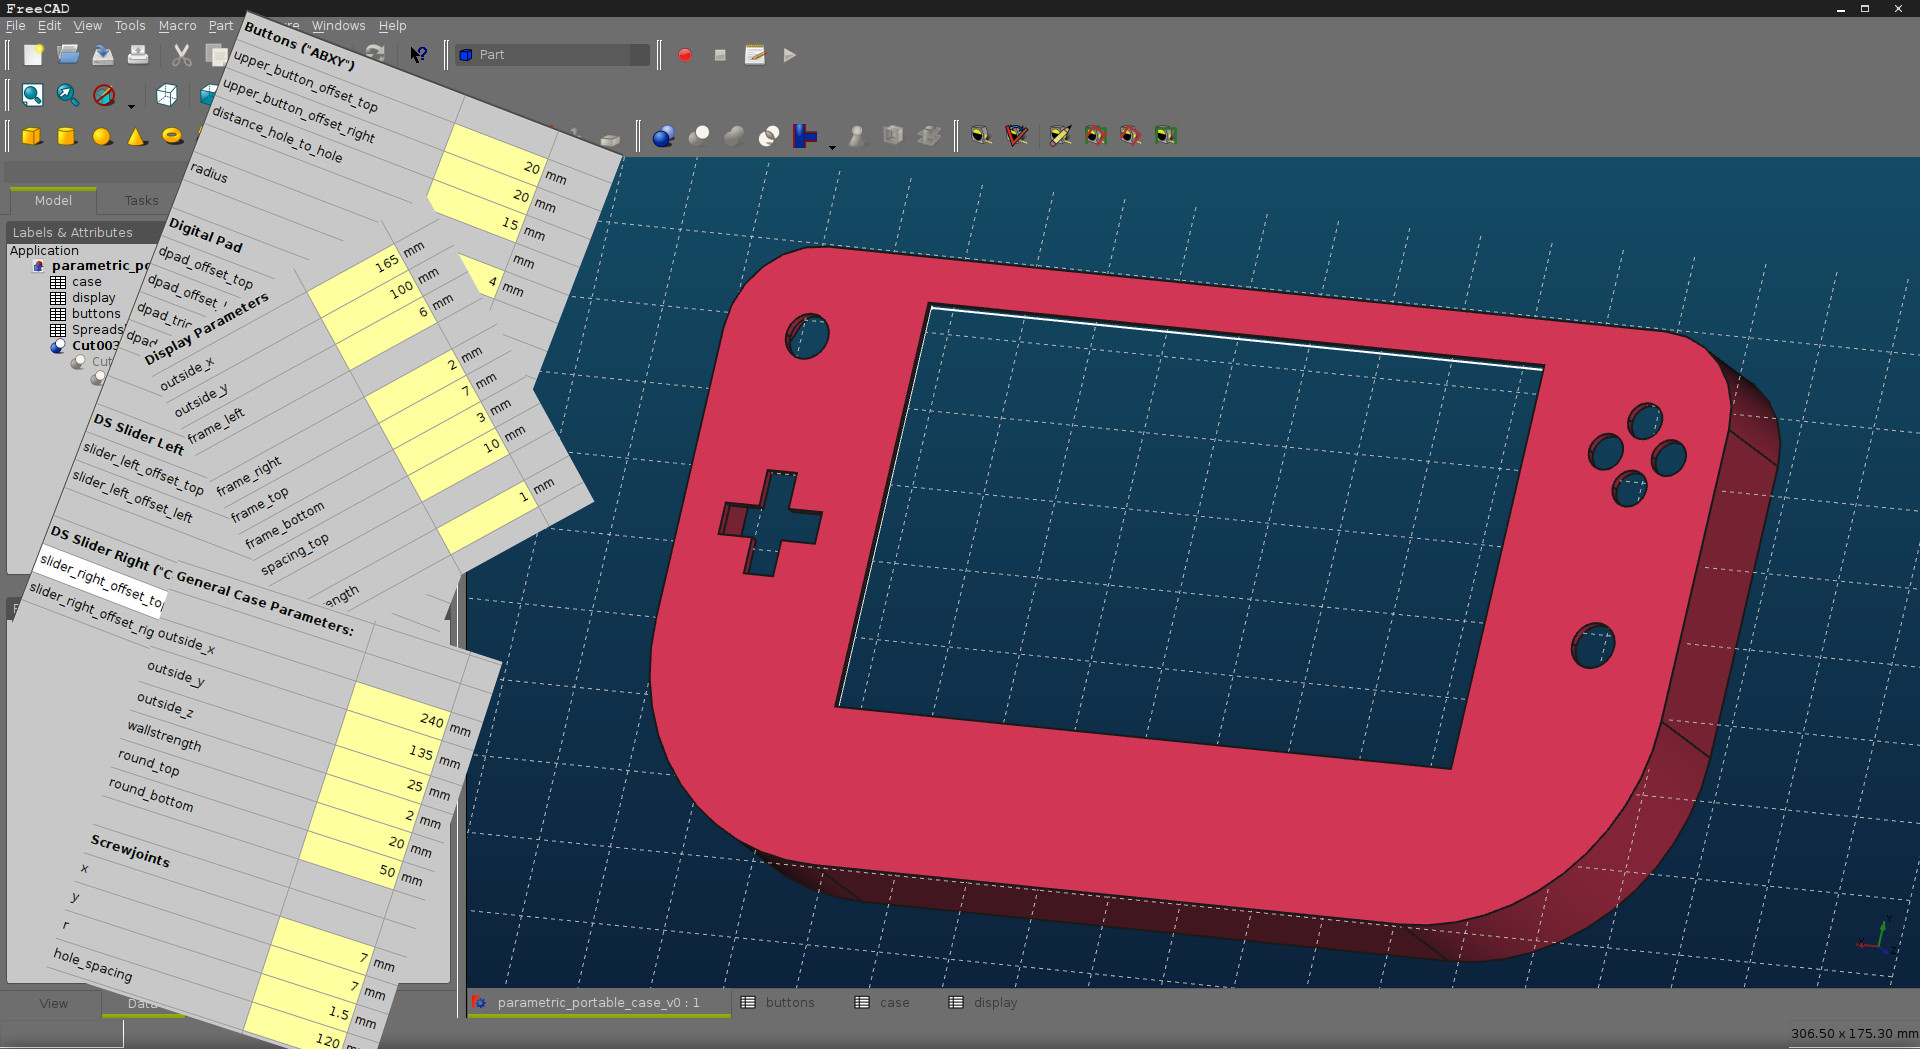1920x1049 pixels.
Task: Create a torus primitive
Action: [x=172, y=136]
